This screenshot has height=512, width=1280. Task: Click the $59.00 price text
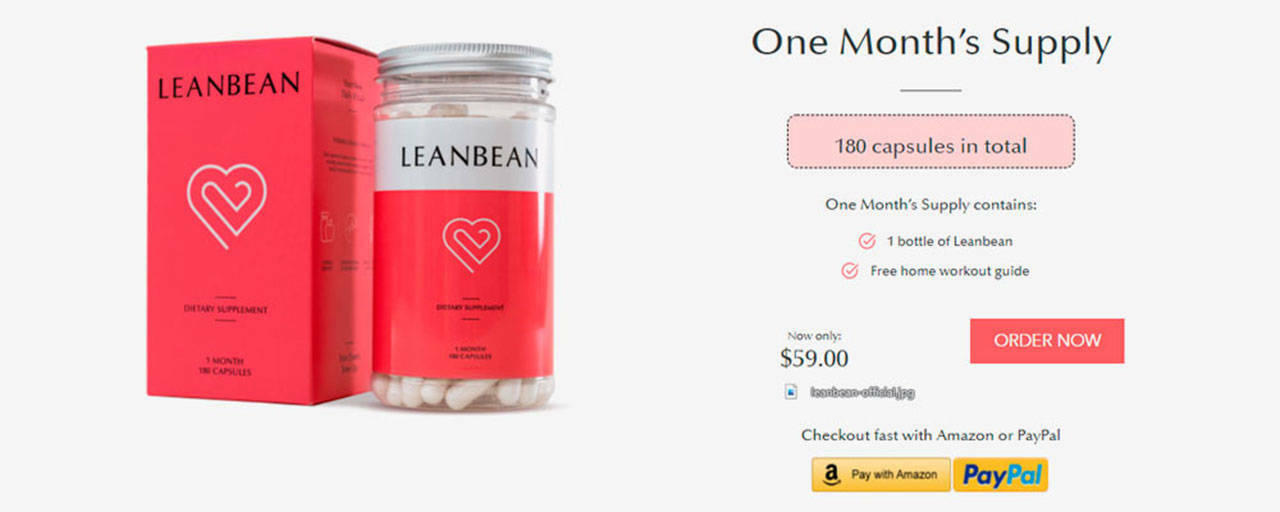tap(814, 357)
